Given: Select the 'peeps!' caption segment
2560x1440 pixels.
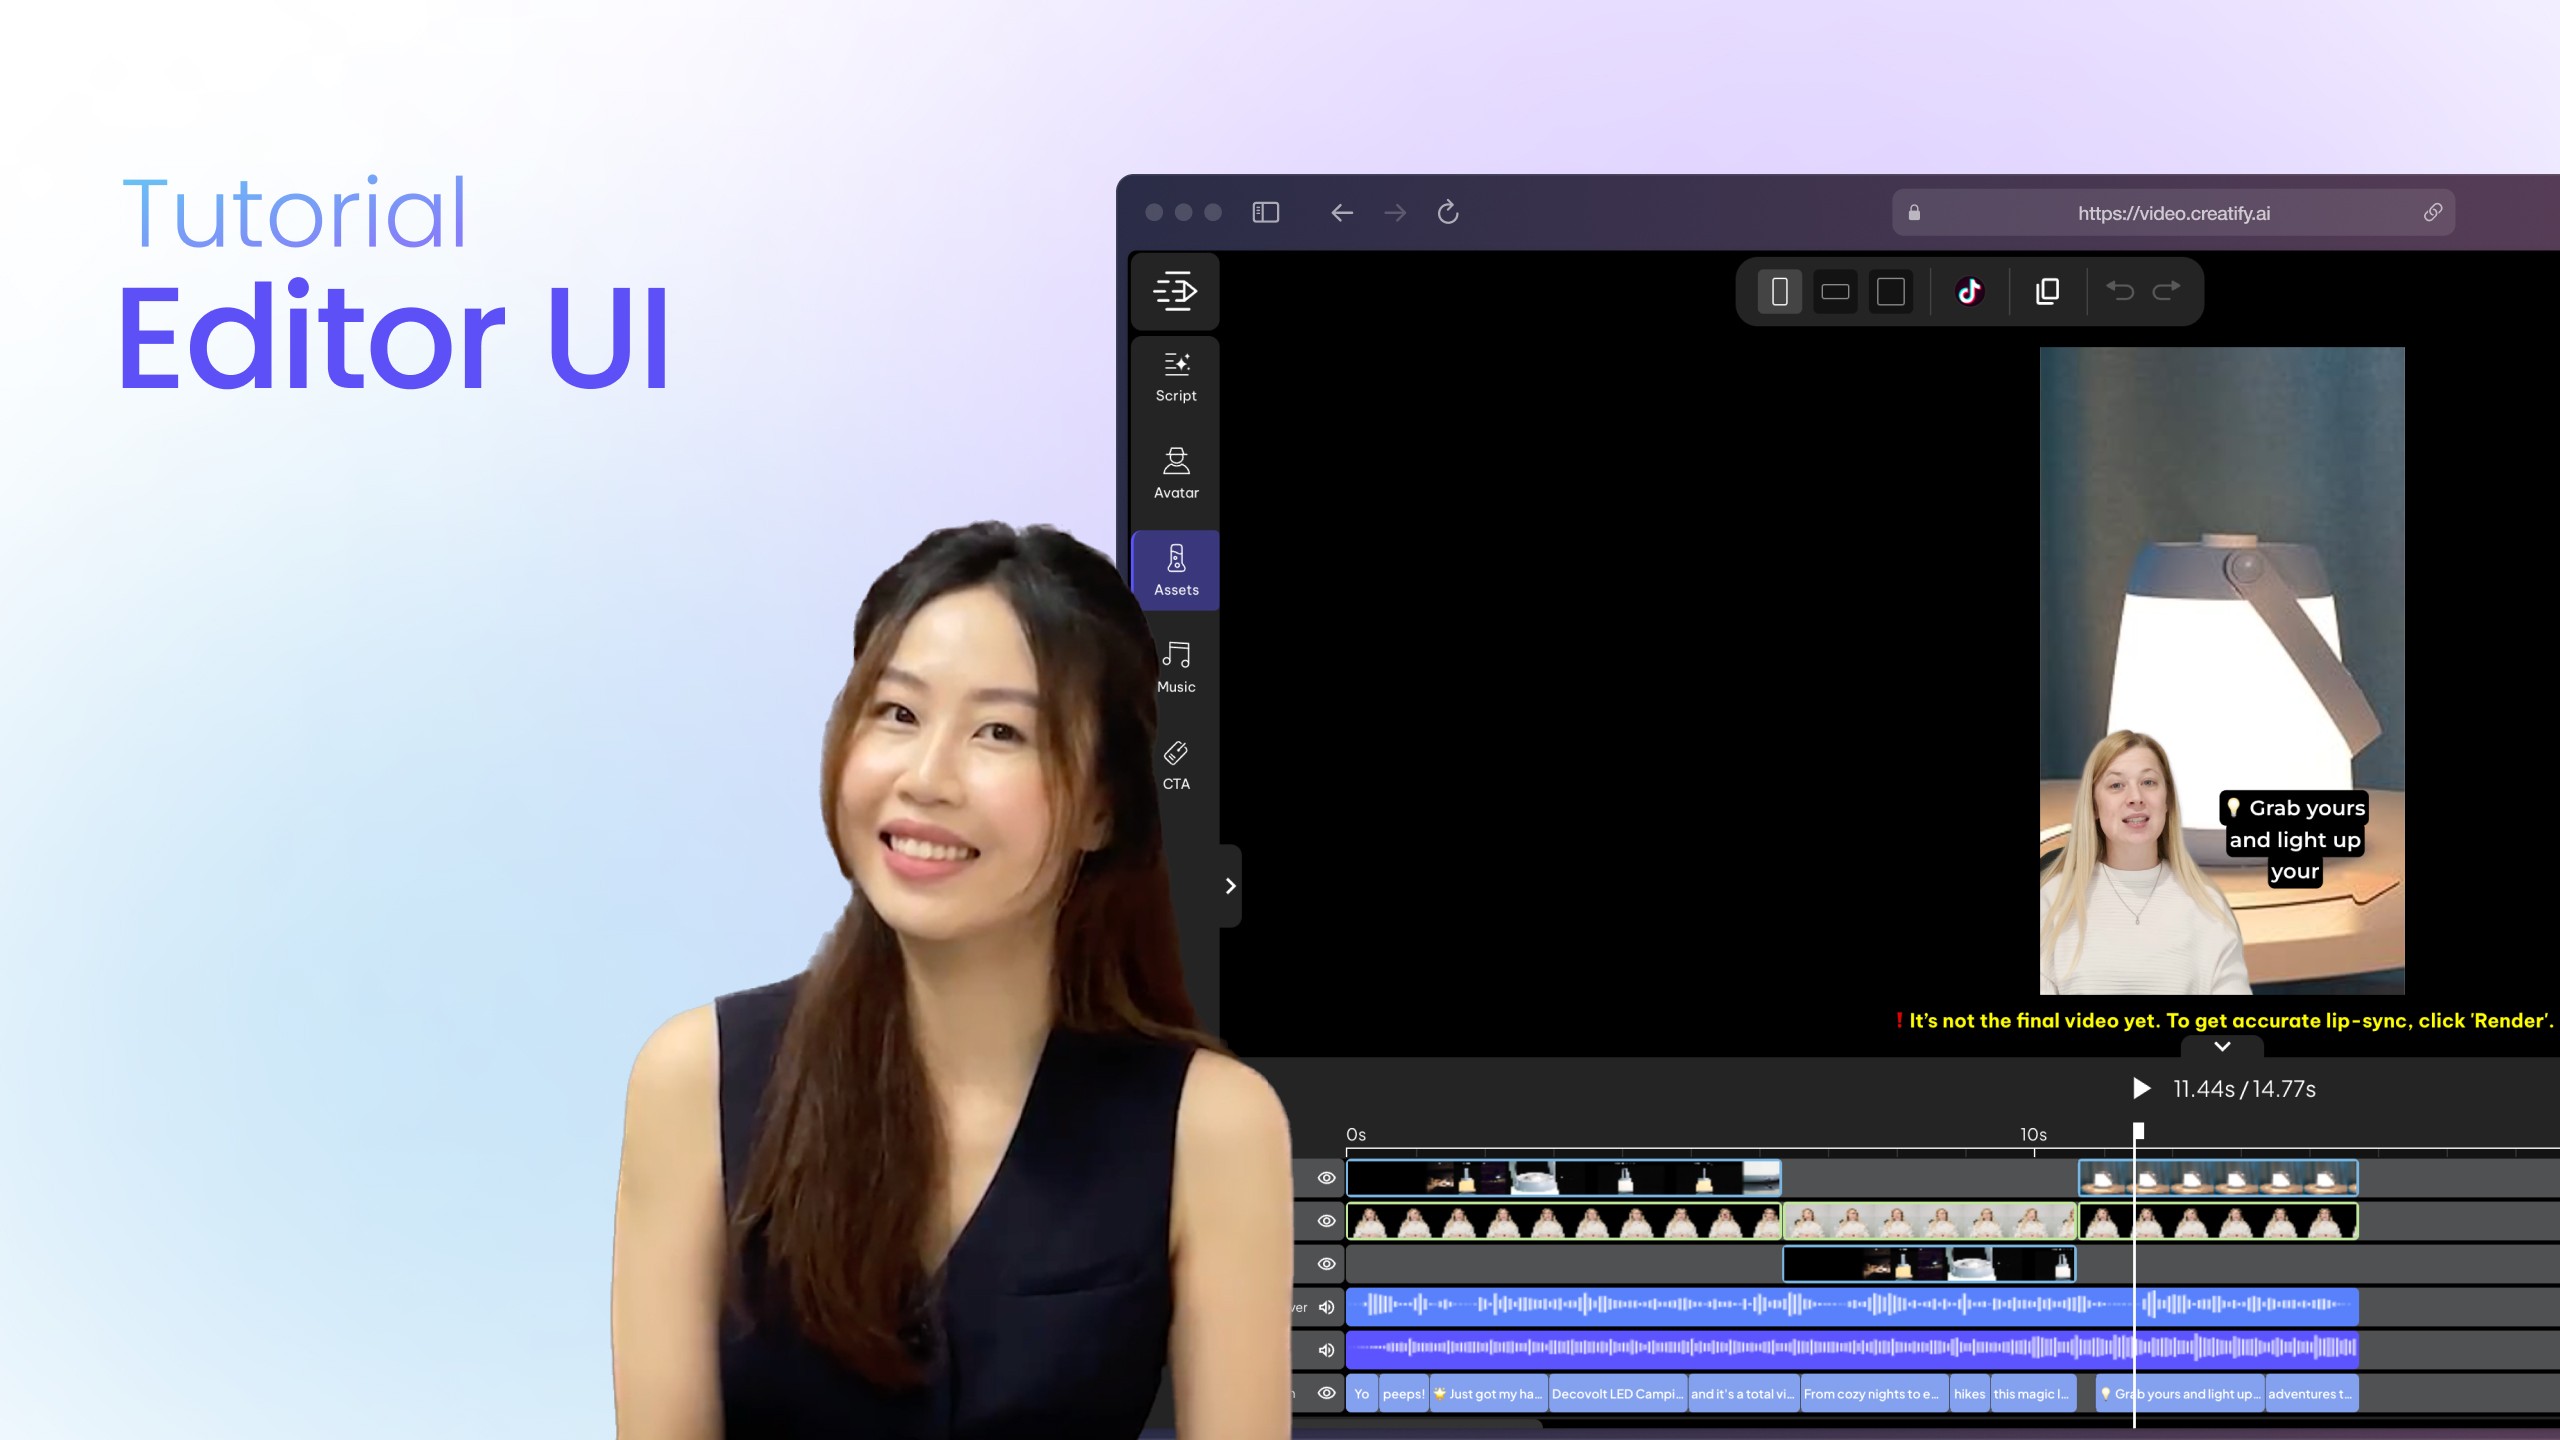Looking at the screenshot, I should 1404,1393.
